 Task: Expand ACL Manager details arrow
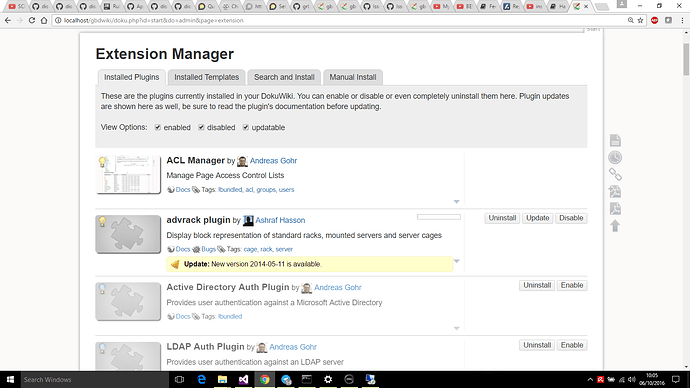(x=456, y=201)
